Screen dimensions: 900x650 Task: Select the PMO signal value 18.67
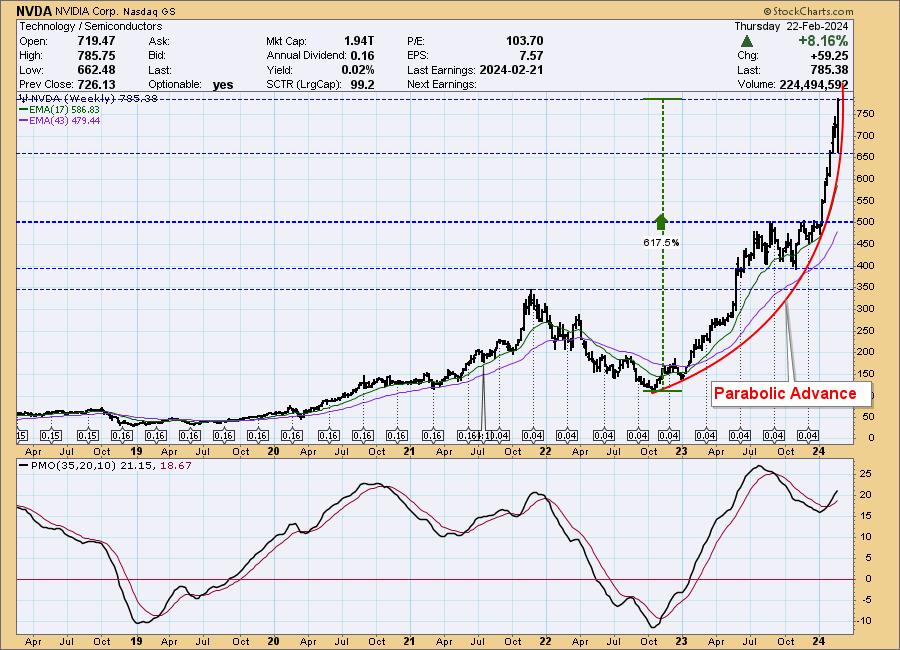[176, 466]
